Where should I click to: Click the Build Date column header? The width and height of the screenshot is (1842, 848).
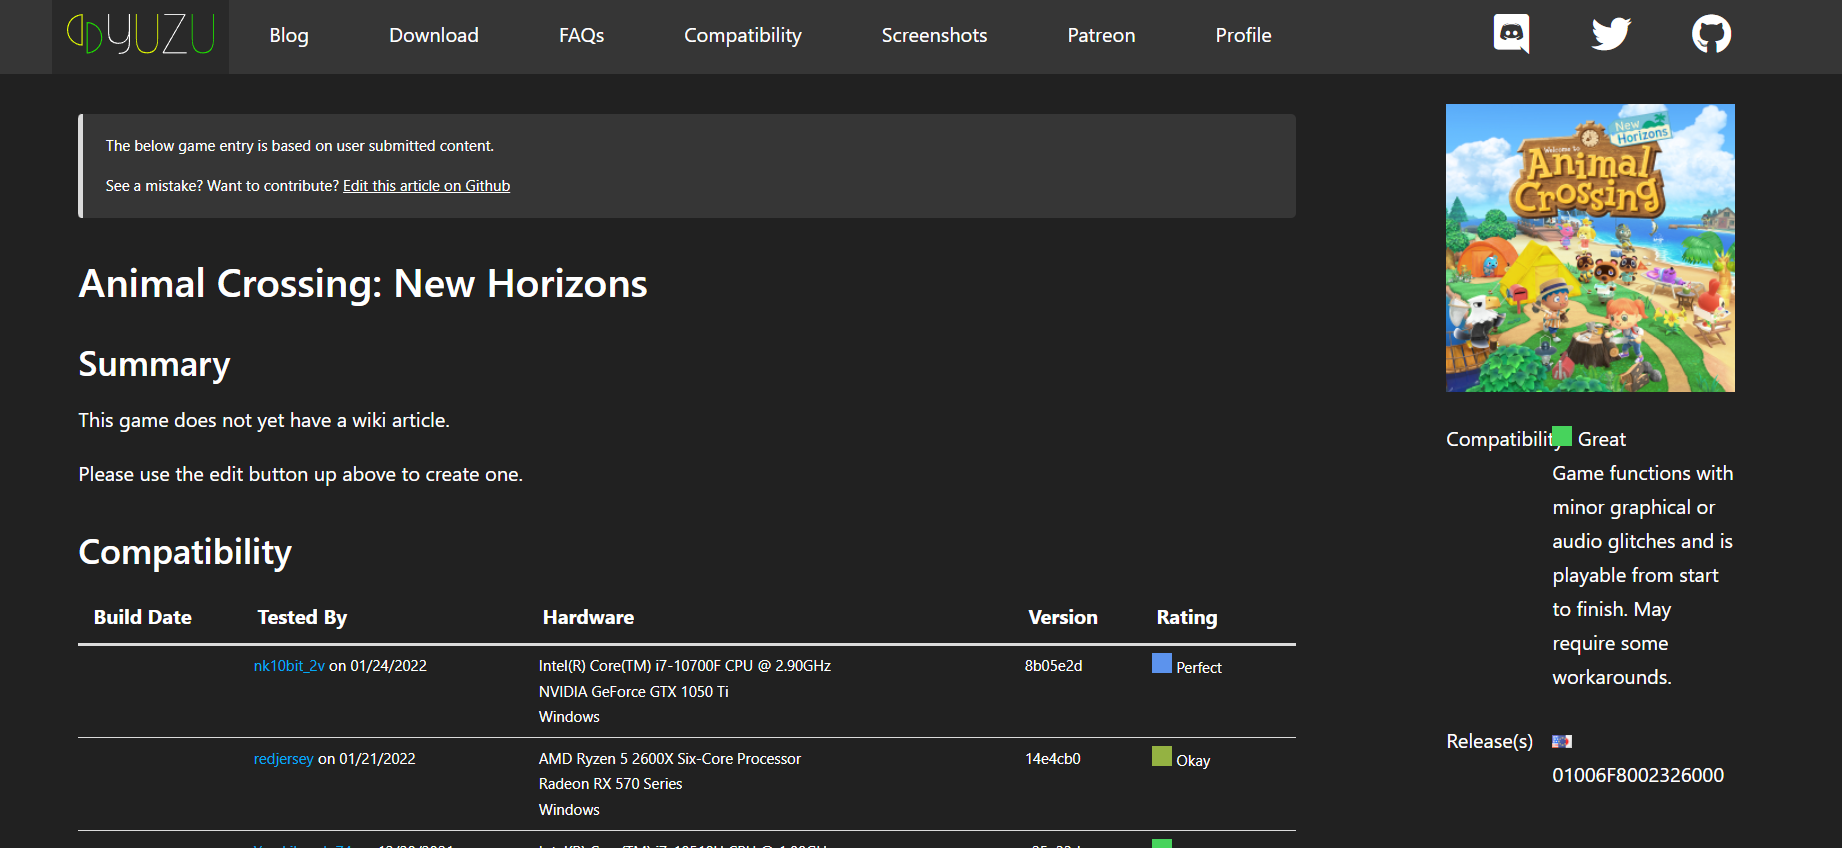(x=143, y=618)
